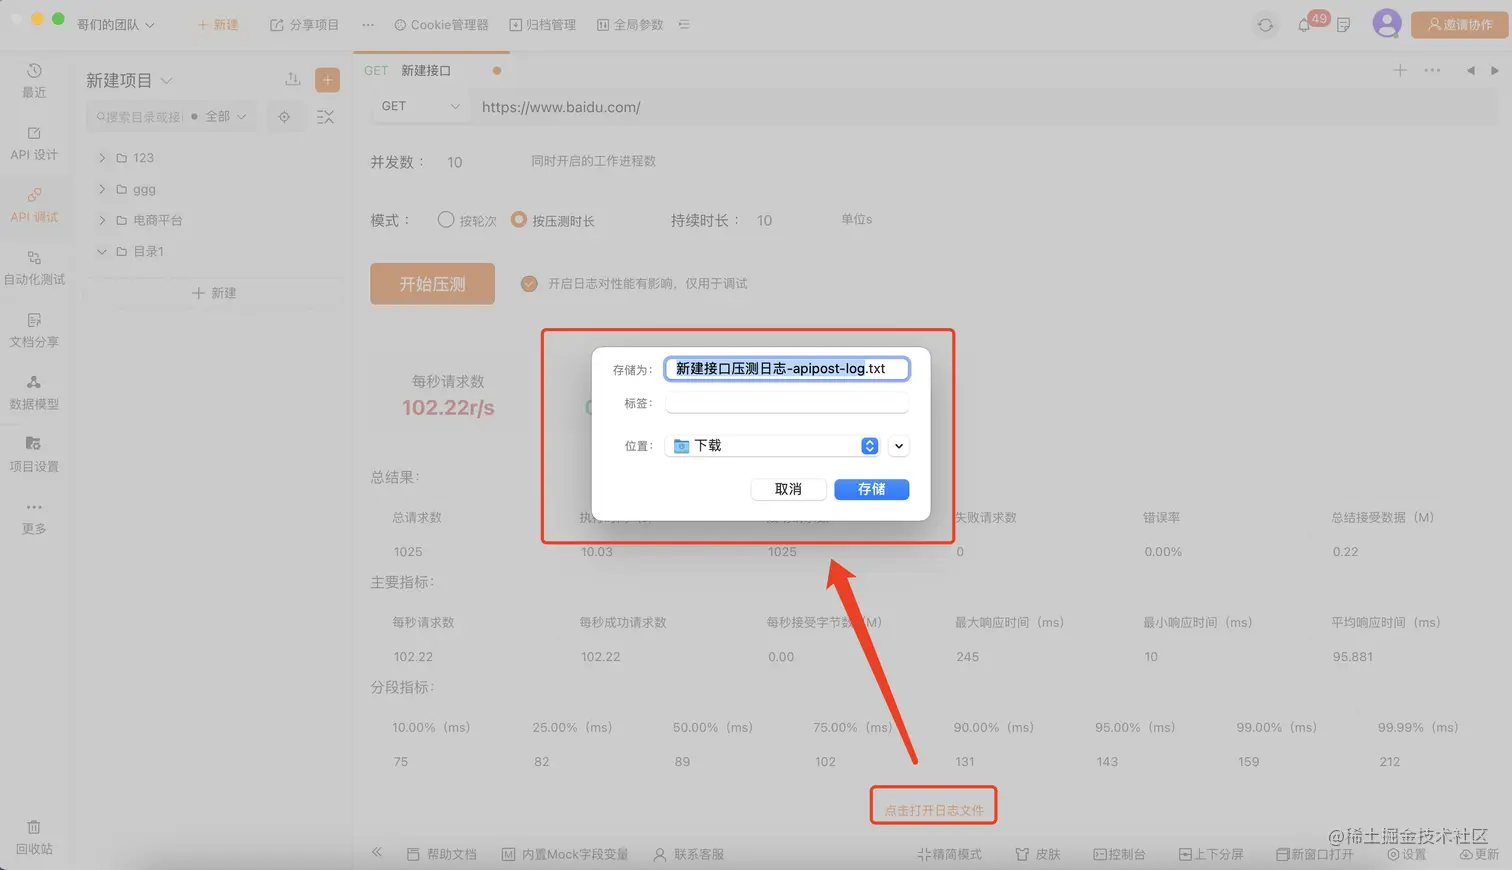
Task: Click the 持续时长 value 10
Action: click(764, 220)
